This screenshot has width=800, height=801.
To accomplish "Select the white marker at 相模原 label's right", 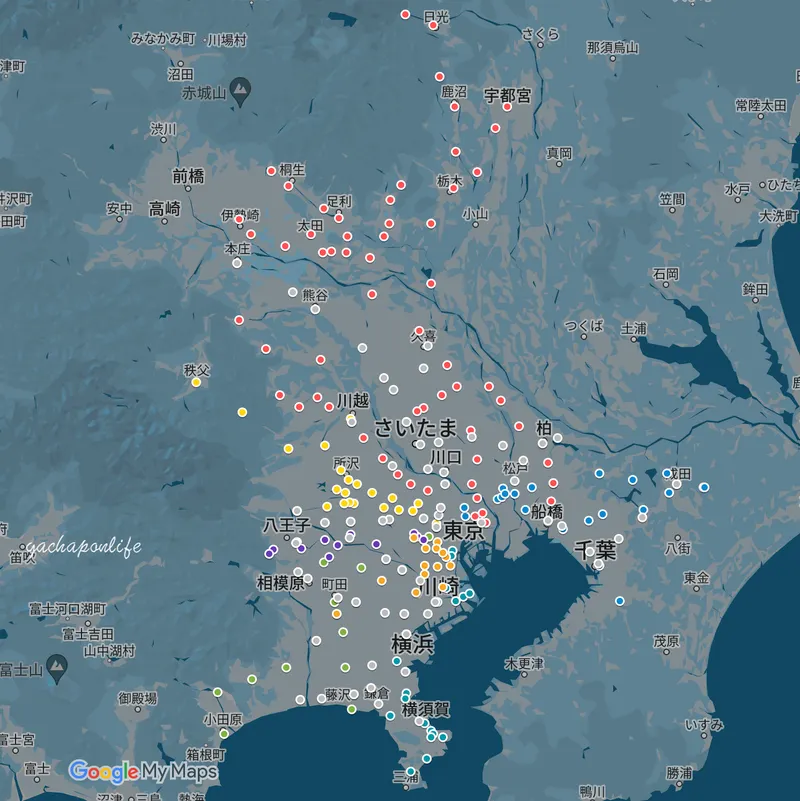I will click(308, 579).
